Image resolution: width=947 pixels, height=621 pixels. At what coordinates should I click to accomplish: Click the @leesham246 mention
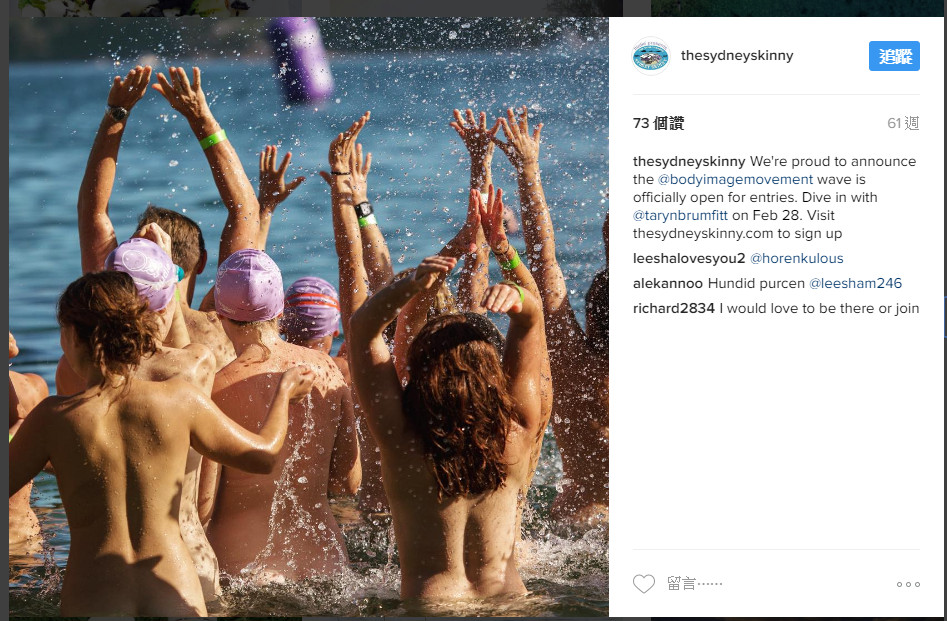(x=855, y=283)
